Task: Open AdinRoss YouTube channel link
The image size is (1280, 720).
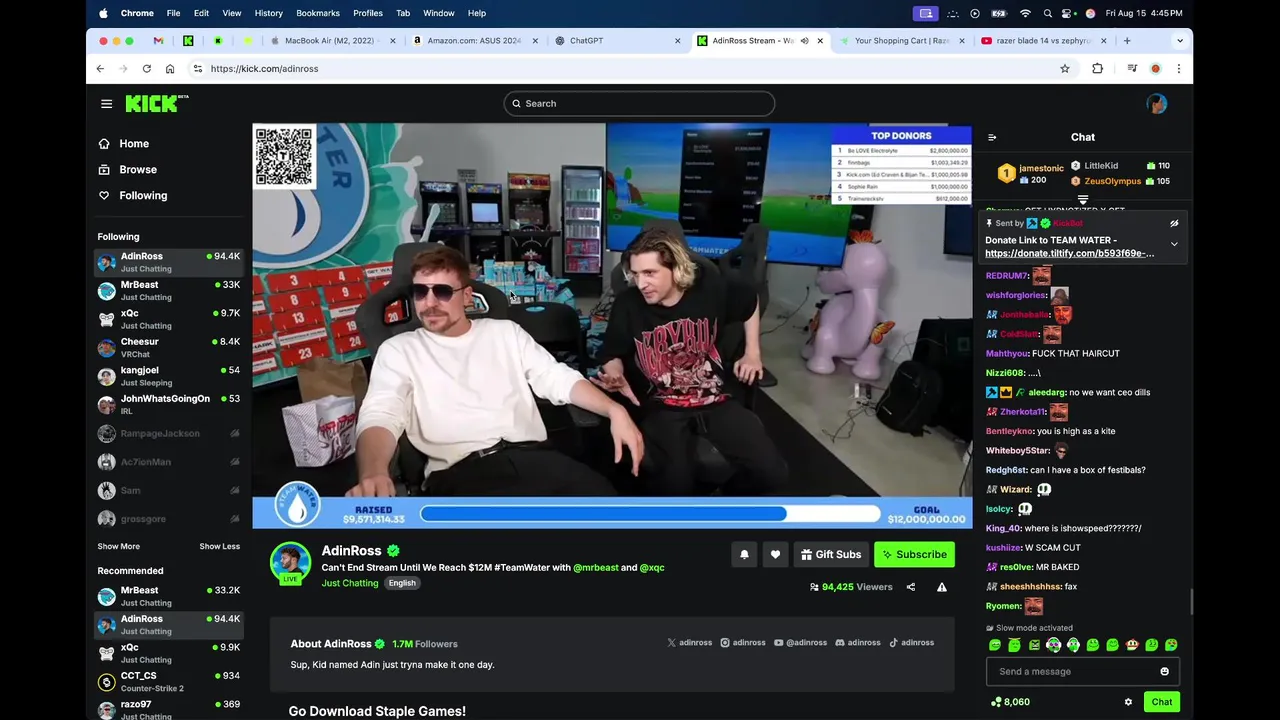Action: tap(800, 643)
